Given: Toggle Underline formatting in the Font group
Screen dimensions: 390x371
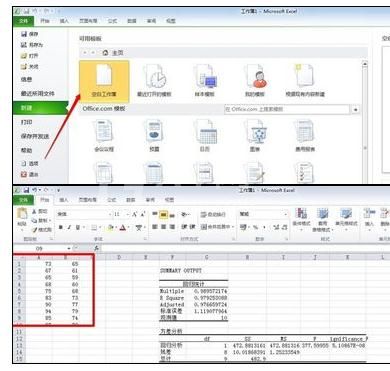Looking at the screenshot, I should pyautogui.click(x=77, y=227).
